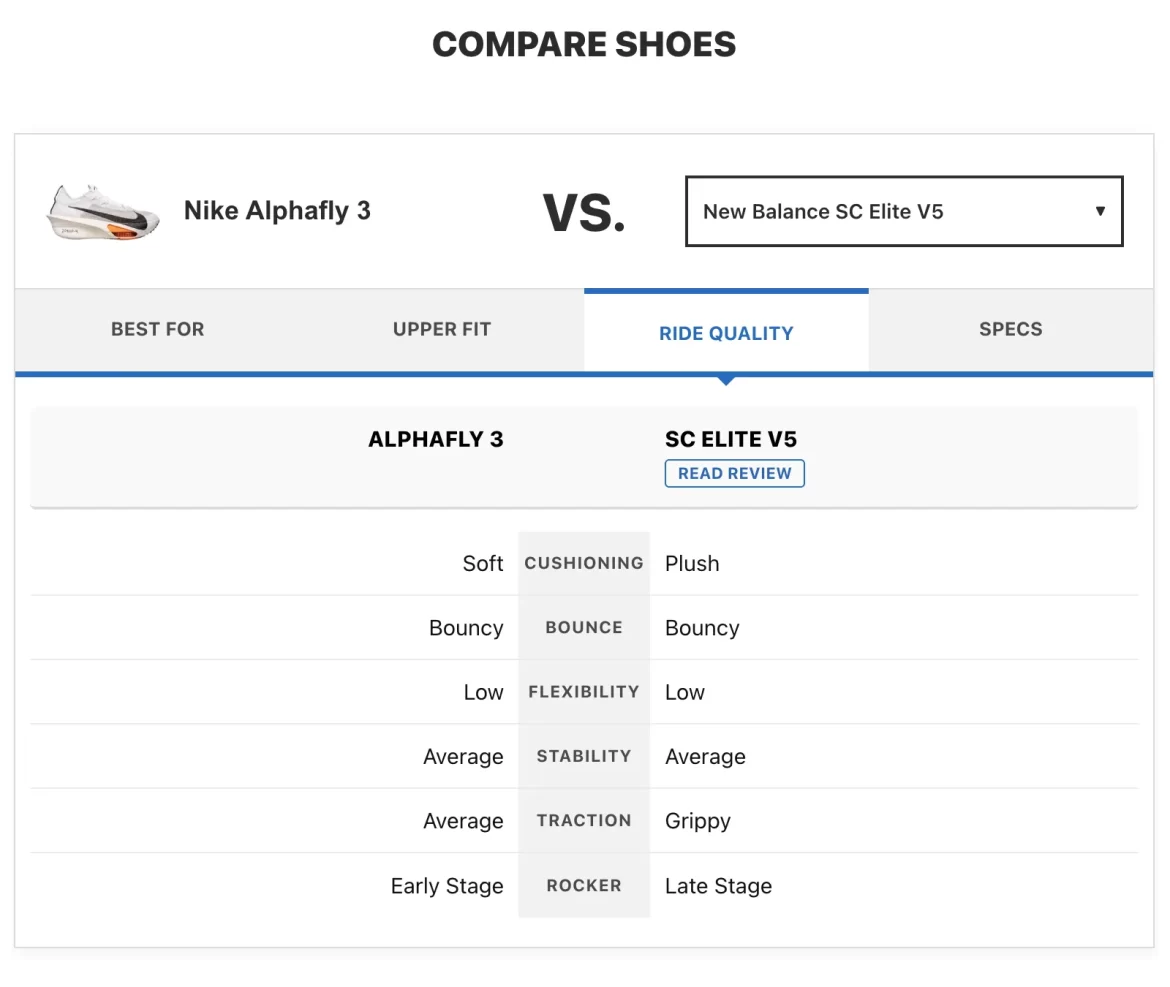Click the Grippy traction value

click(698, 821)
